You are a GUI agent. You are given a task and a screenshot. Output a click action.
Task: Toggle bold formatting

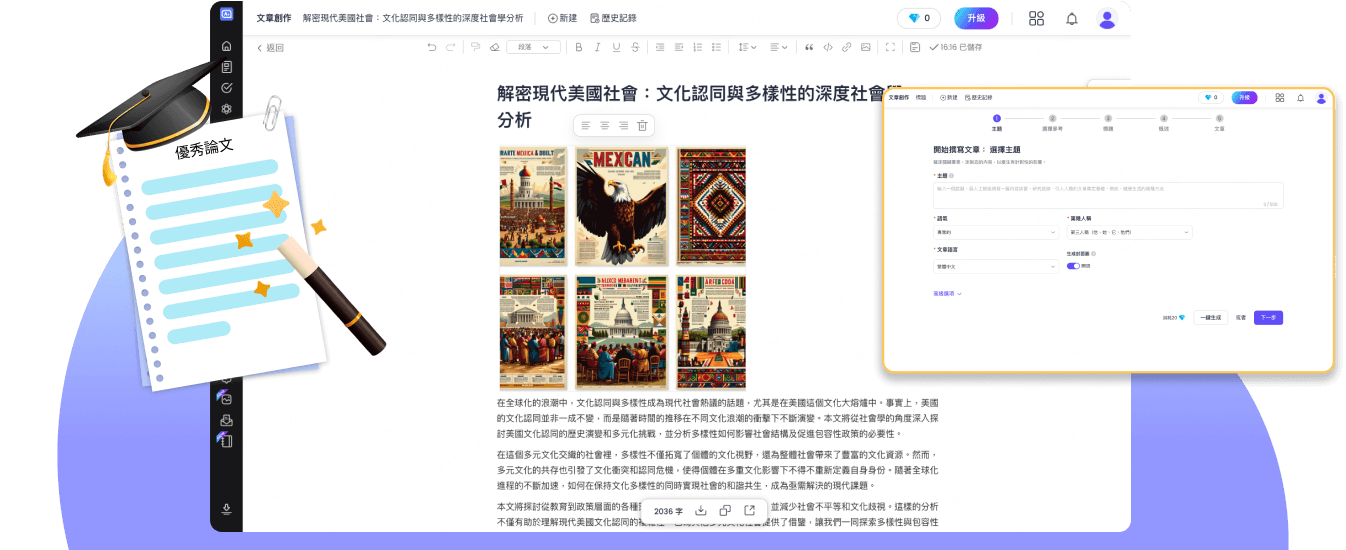578,47
